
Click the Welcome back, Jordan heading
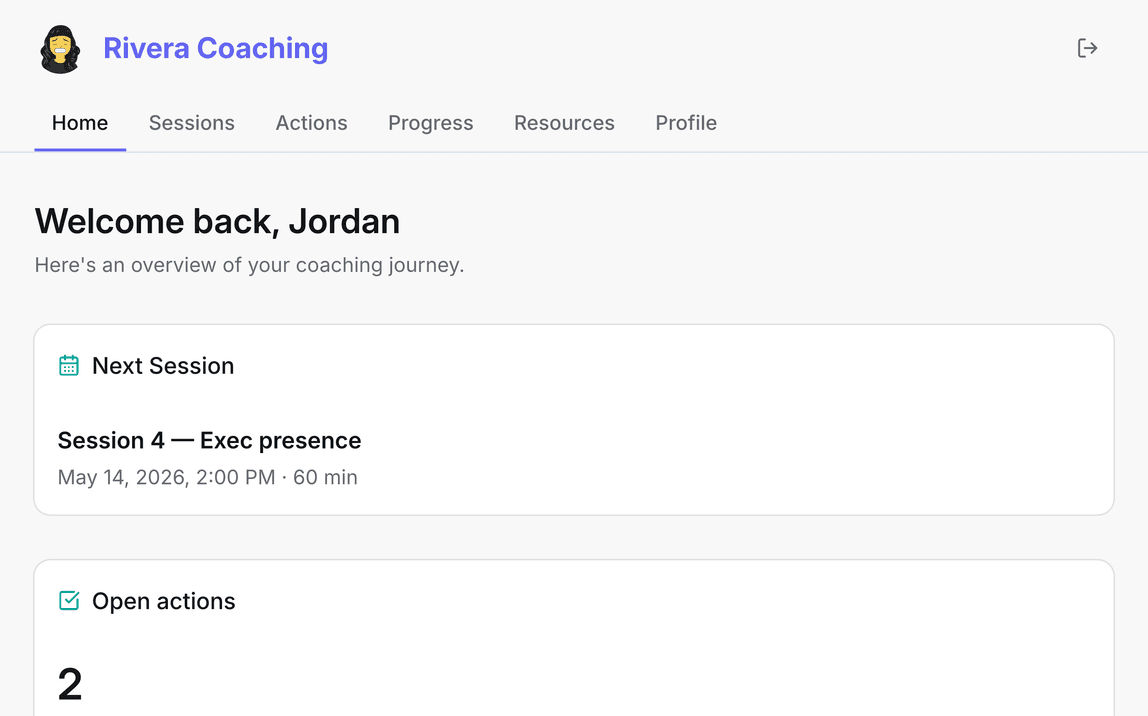217,221
